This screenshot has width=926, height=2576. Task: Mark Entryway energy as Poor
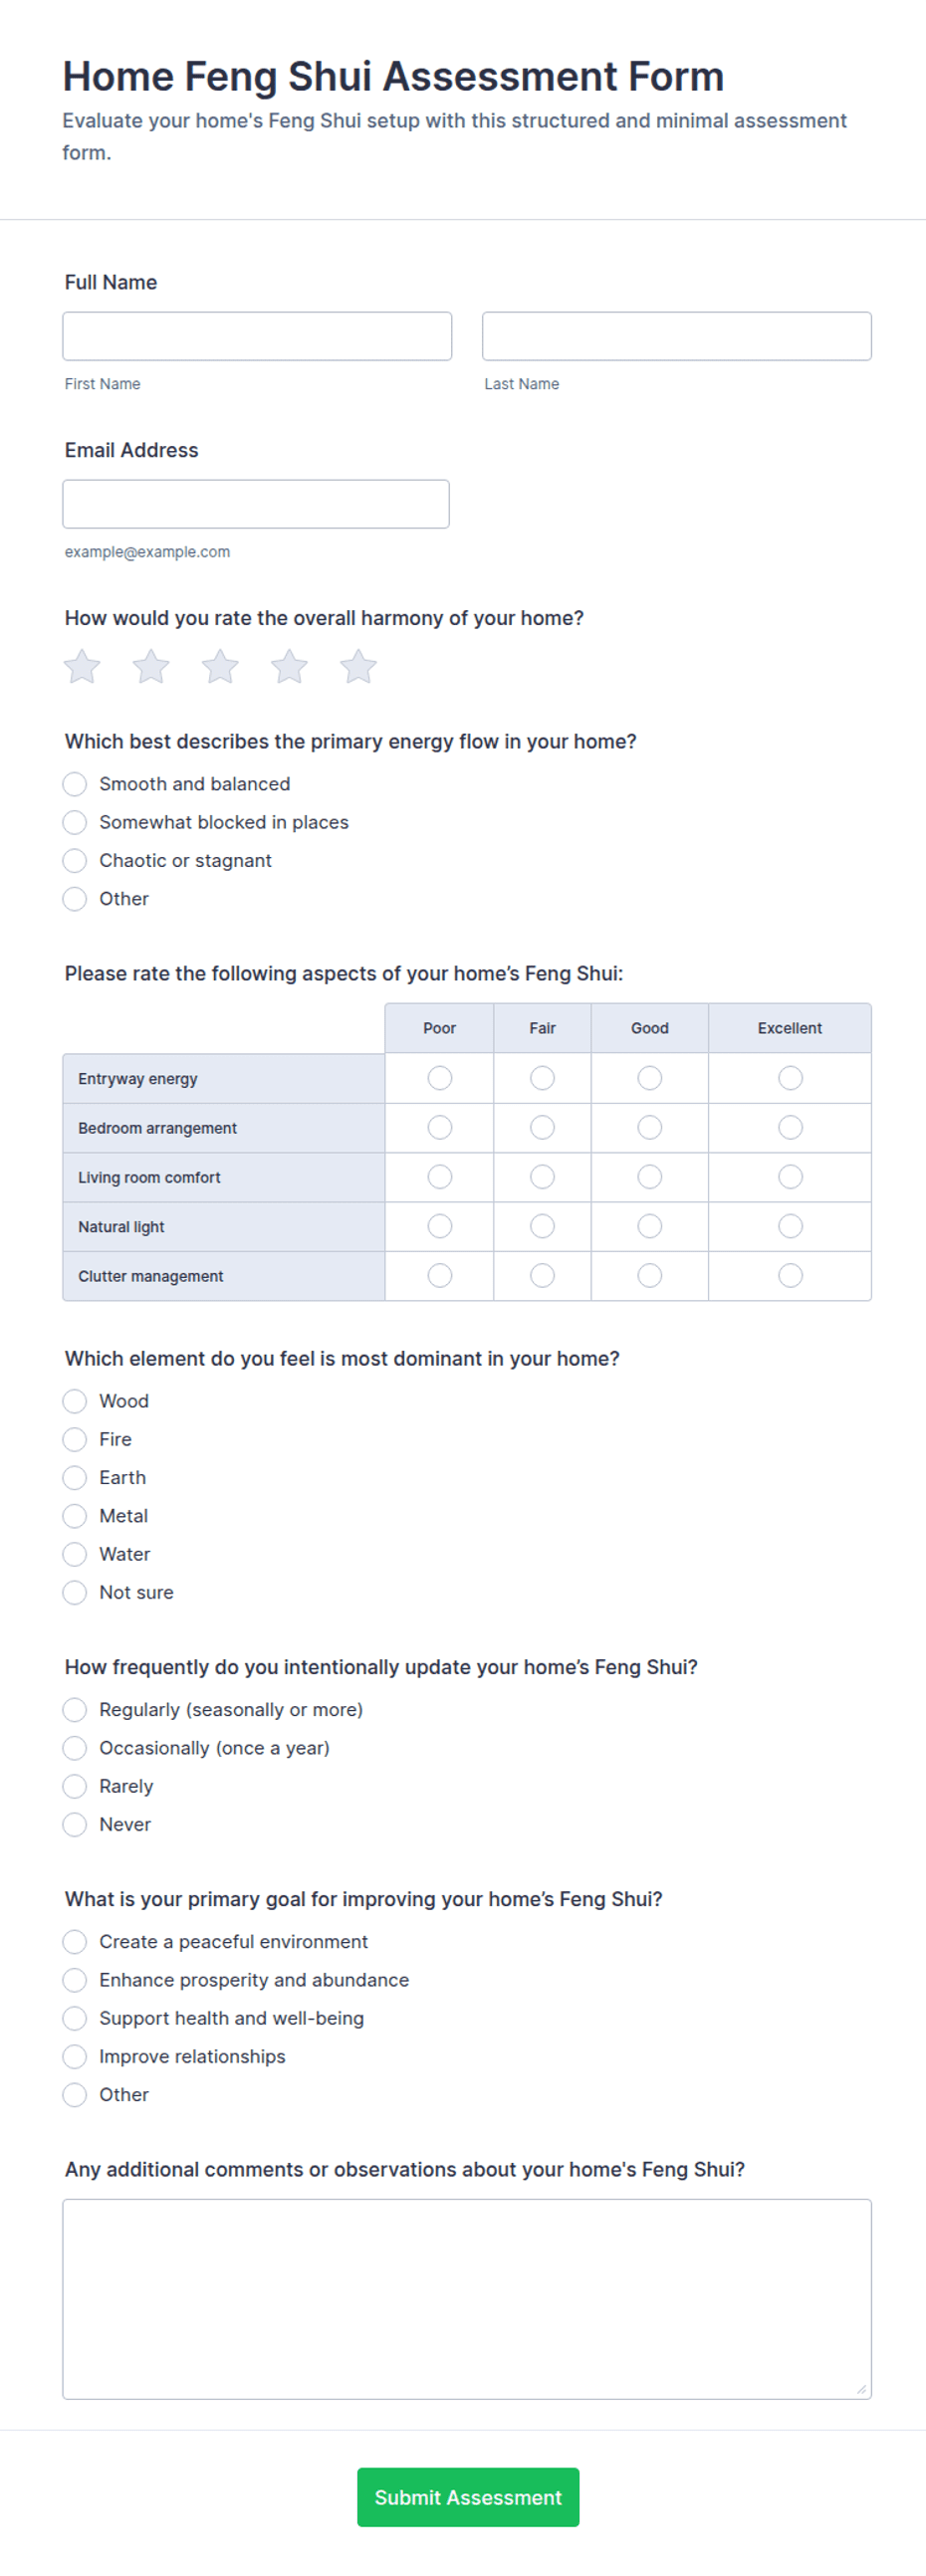point(440,1078)
